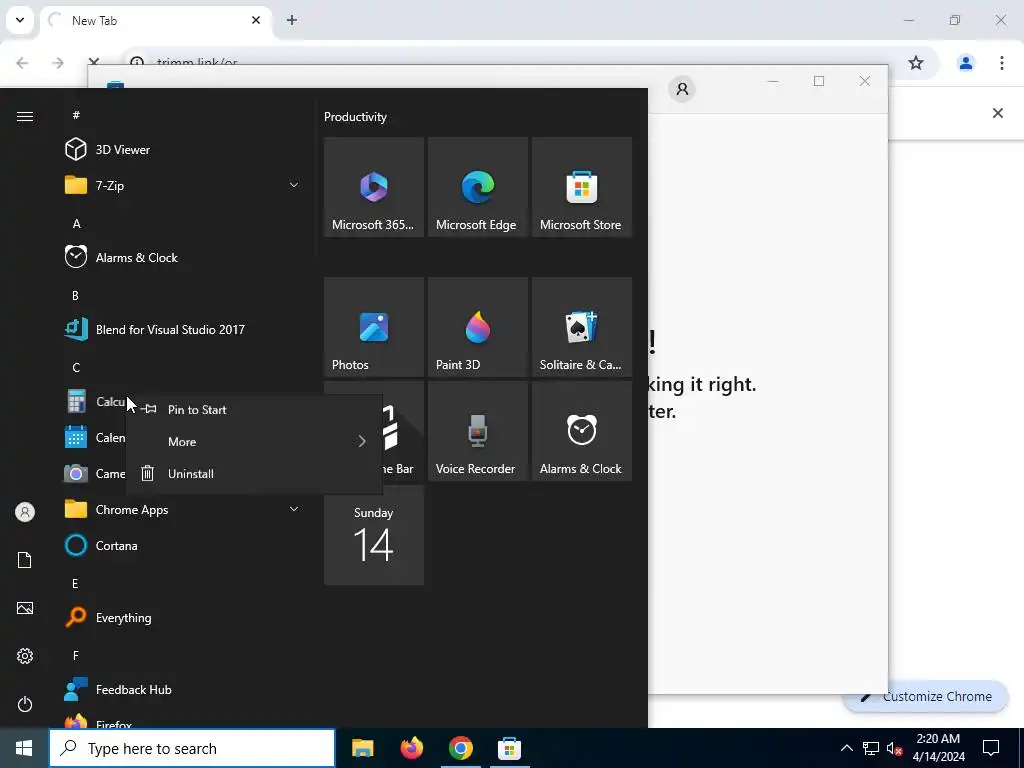Image resolution: width=1024 pixels, height=768 pixels.
Task: Open the 7-Zip folder entry
Action: [183, 185]
